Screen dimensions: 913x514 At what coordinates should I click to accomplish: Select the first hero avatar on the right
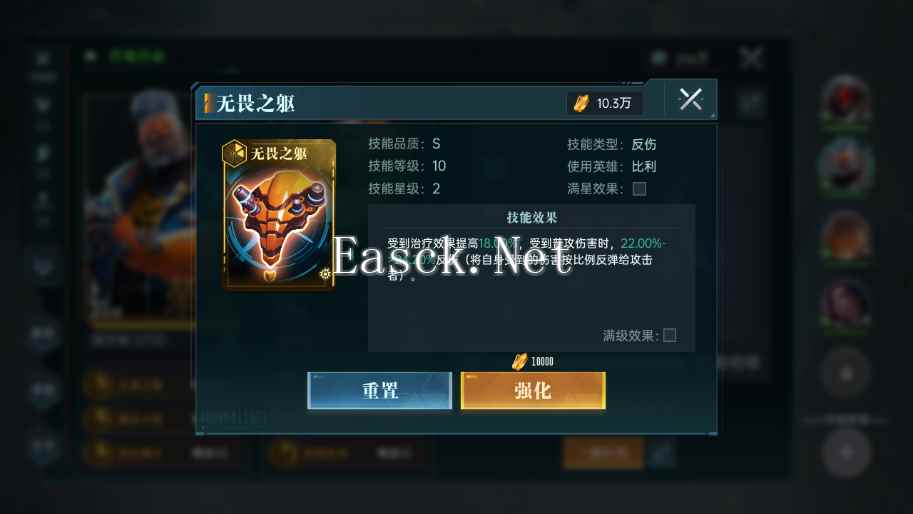(x=845, y=101)
